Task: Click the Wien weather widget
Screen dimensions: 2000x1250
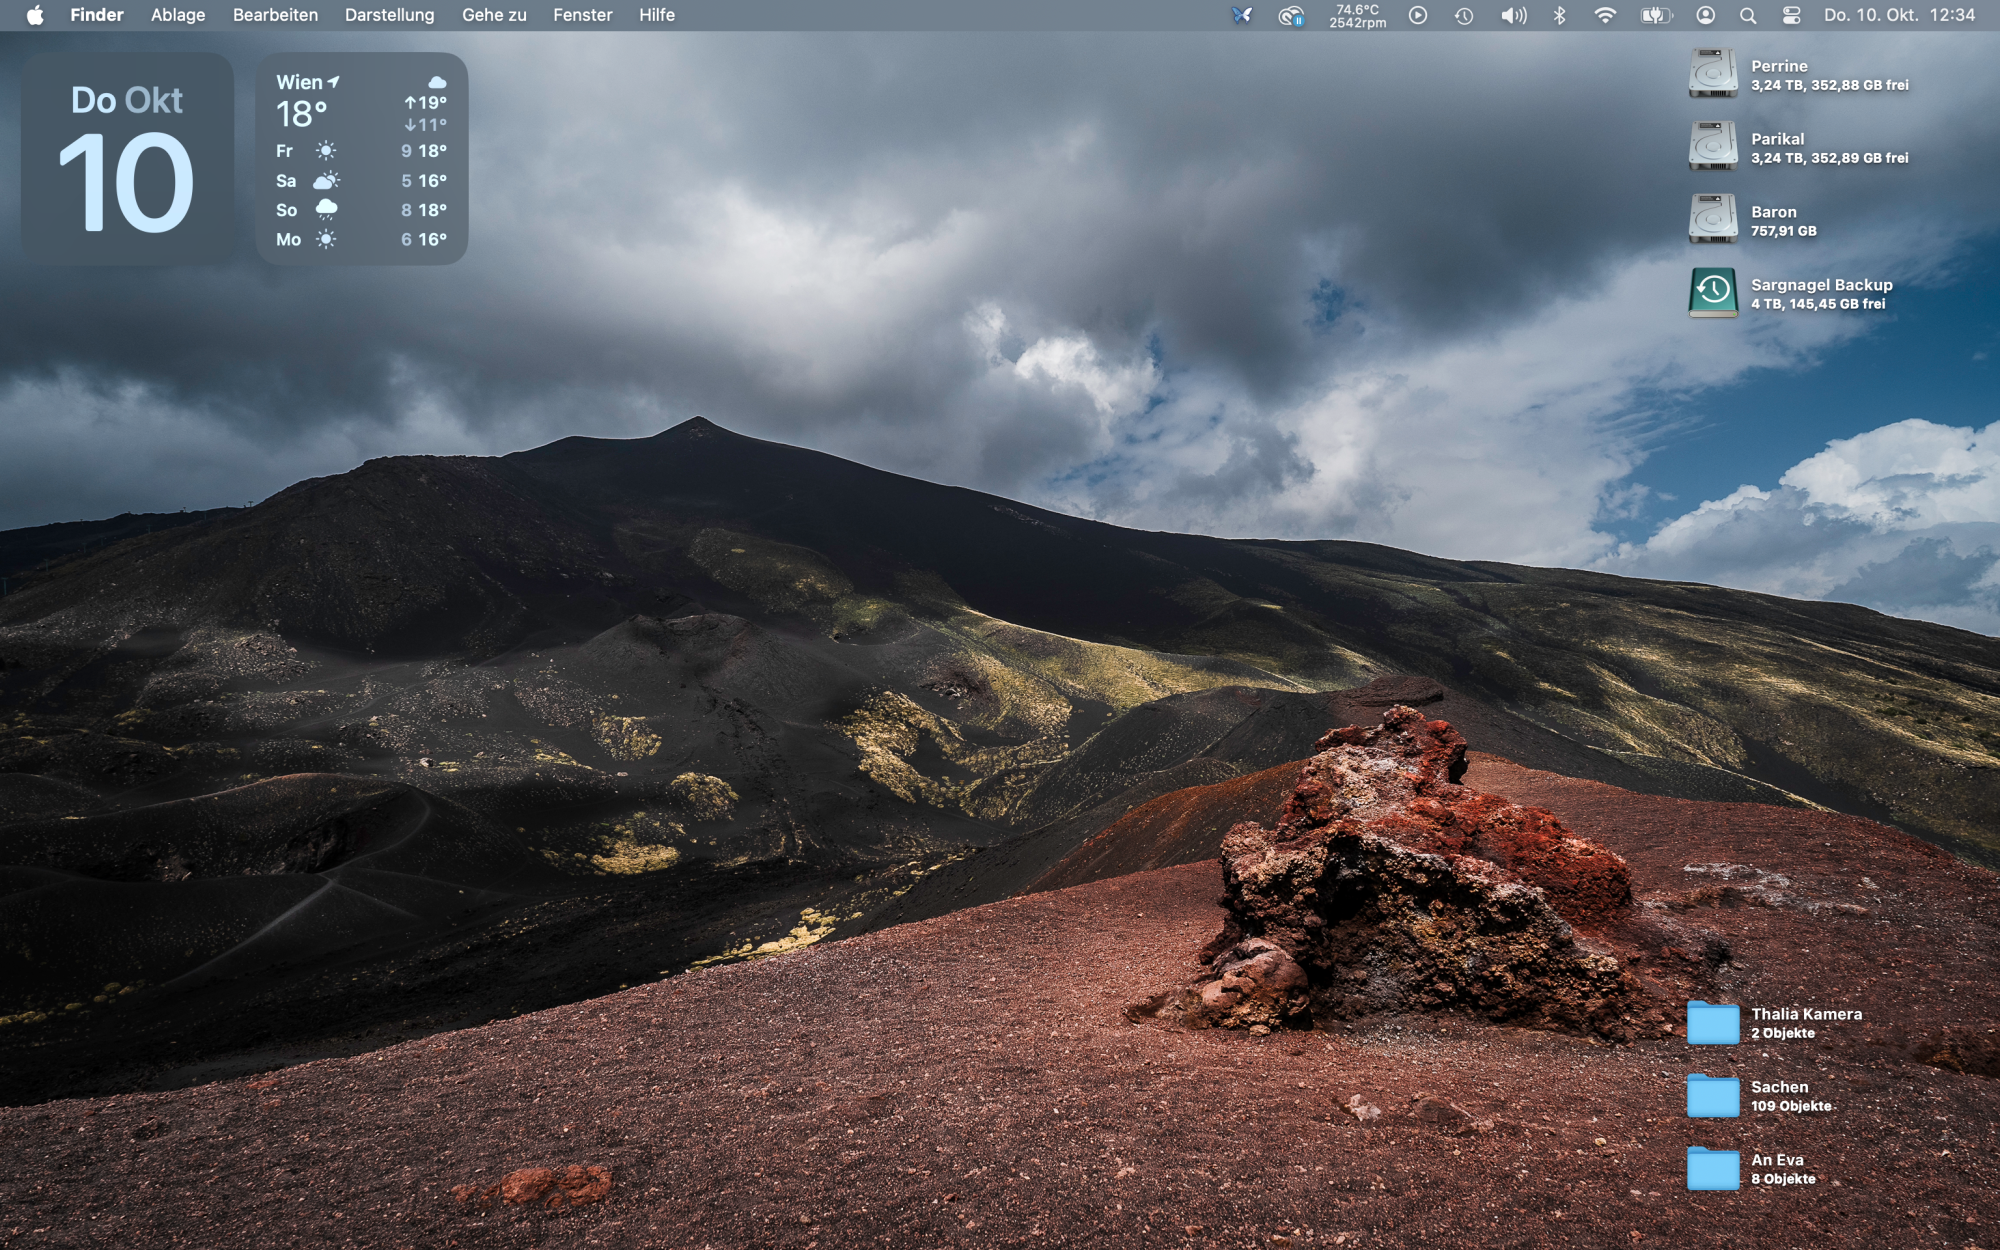Action: [x=361, y=159]
